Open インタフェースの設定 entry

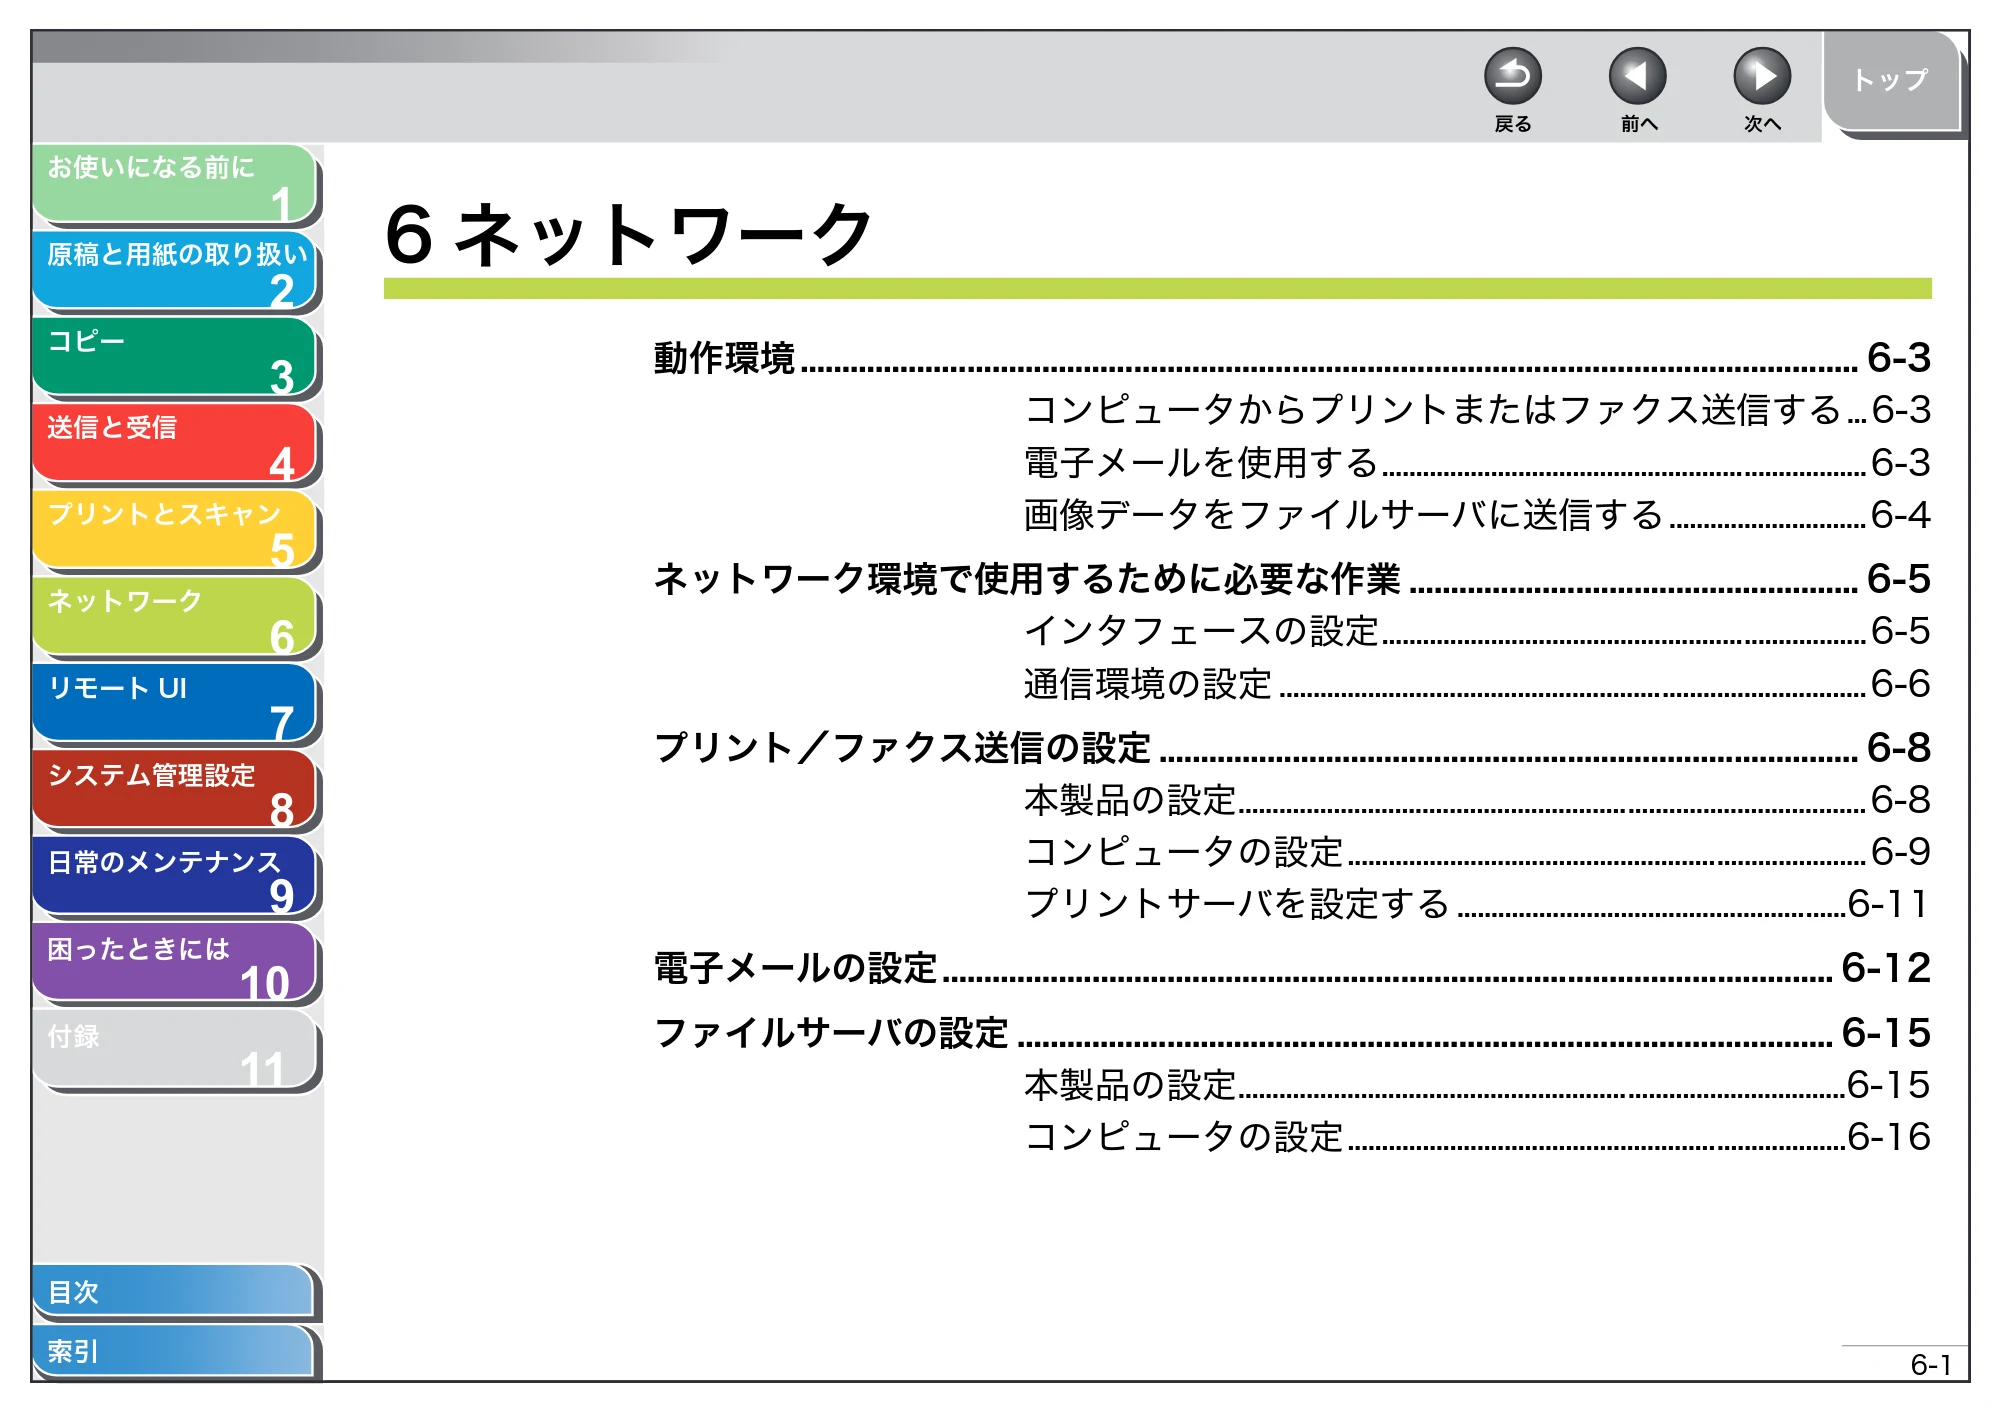pyautogui.click(x=1477, y=631)
